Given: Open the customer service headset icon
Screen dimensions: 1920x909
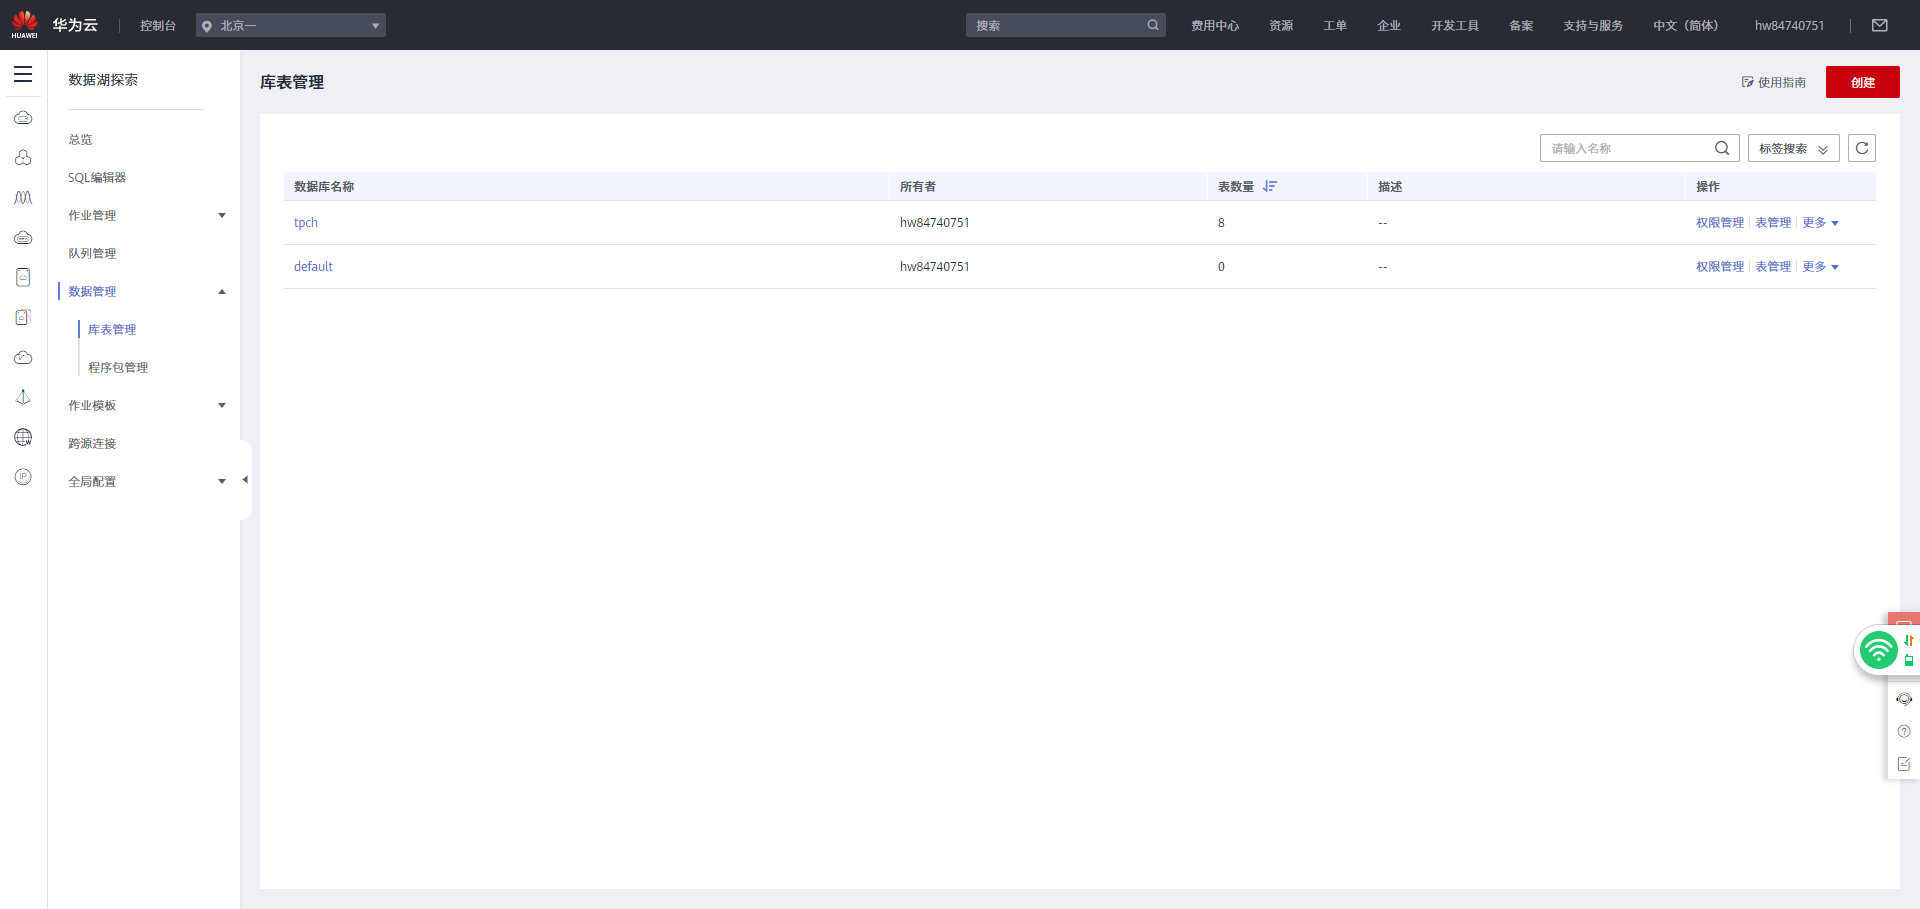Looking at the screenshot, I should 1904,699.
